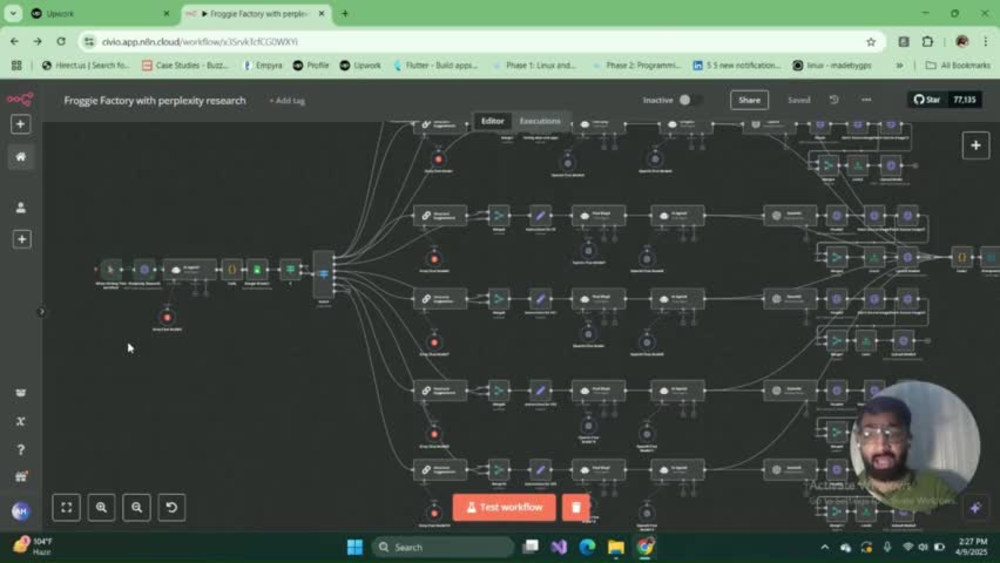Open the All Bookmarks folder
1000x563 pixels.
(x=958, y=65)
